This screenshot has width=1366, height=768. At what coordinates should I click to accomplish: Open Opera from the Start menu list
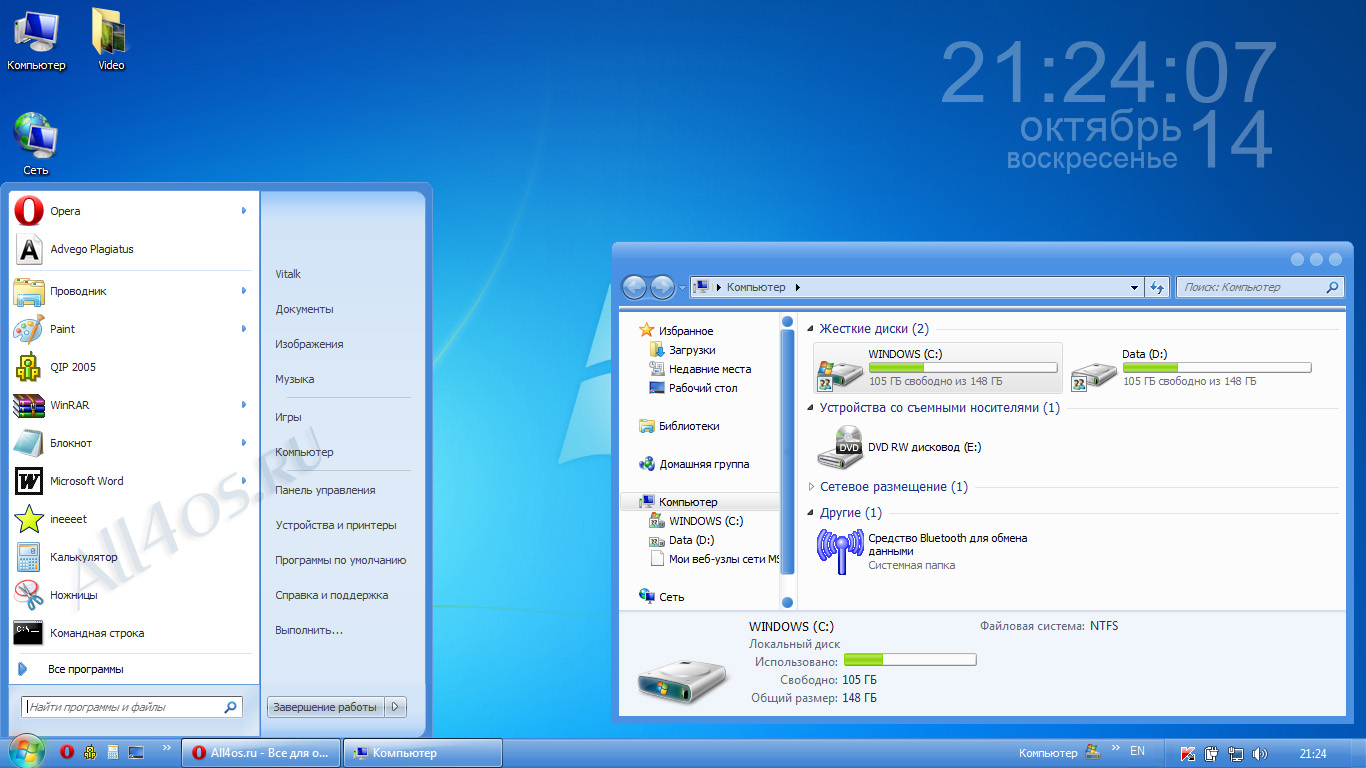130,211
